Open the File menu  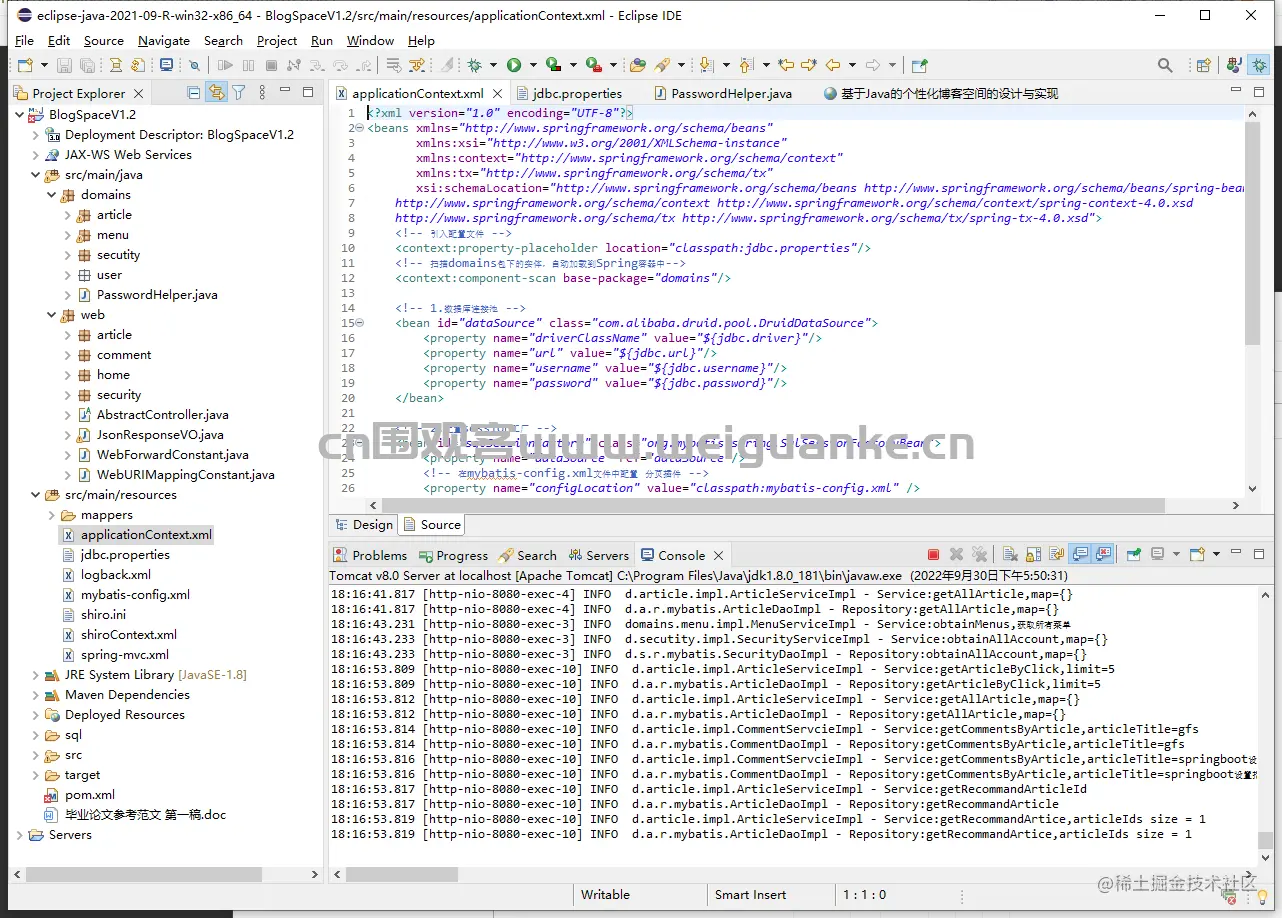24,41
